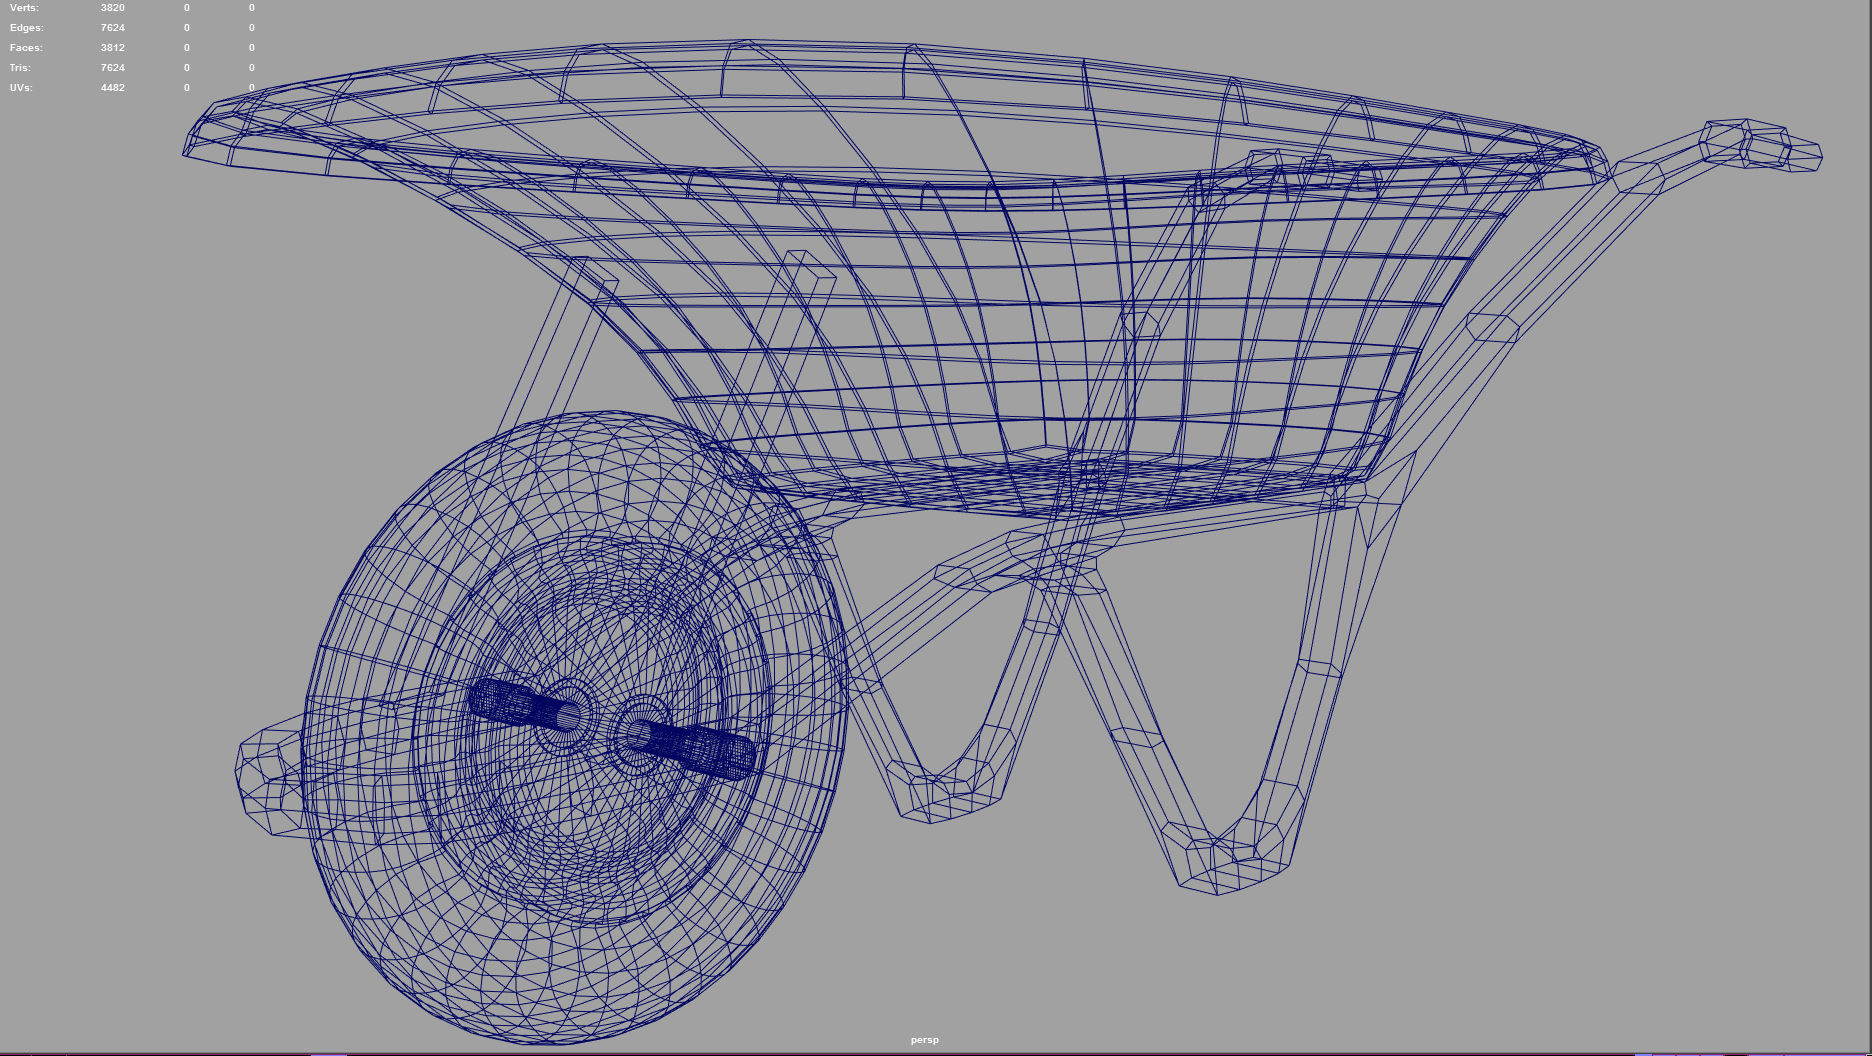Image resolution: width=1872 pixels, height=1056 pixels.
Task: Click the Faces count value 3812
Action: 113,48
